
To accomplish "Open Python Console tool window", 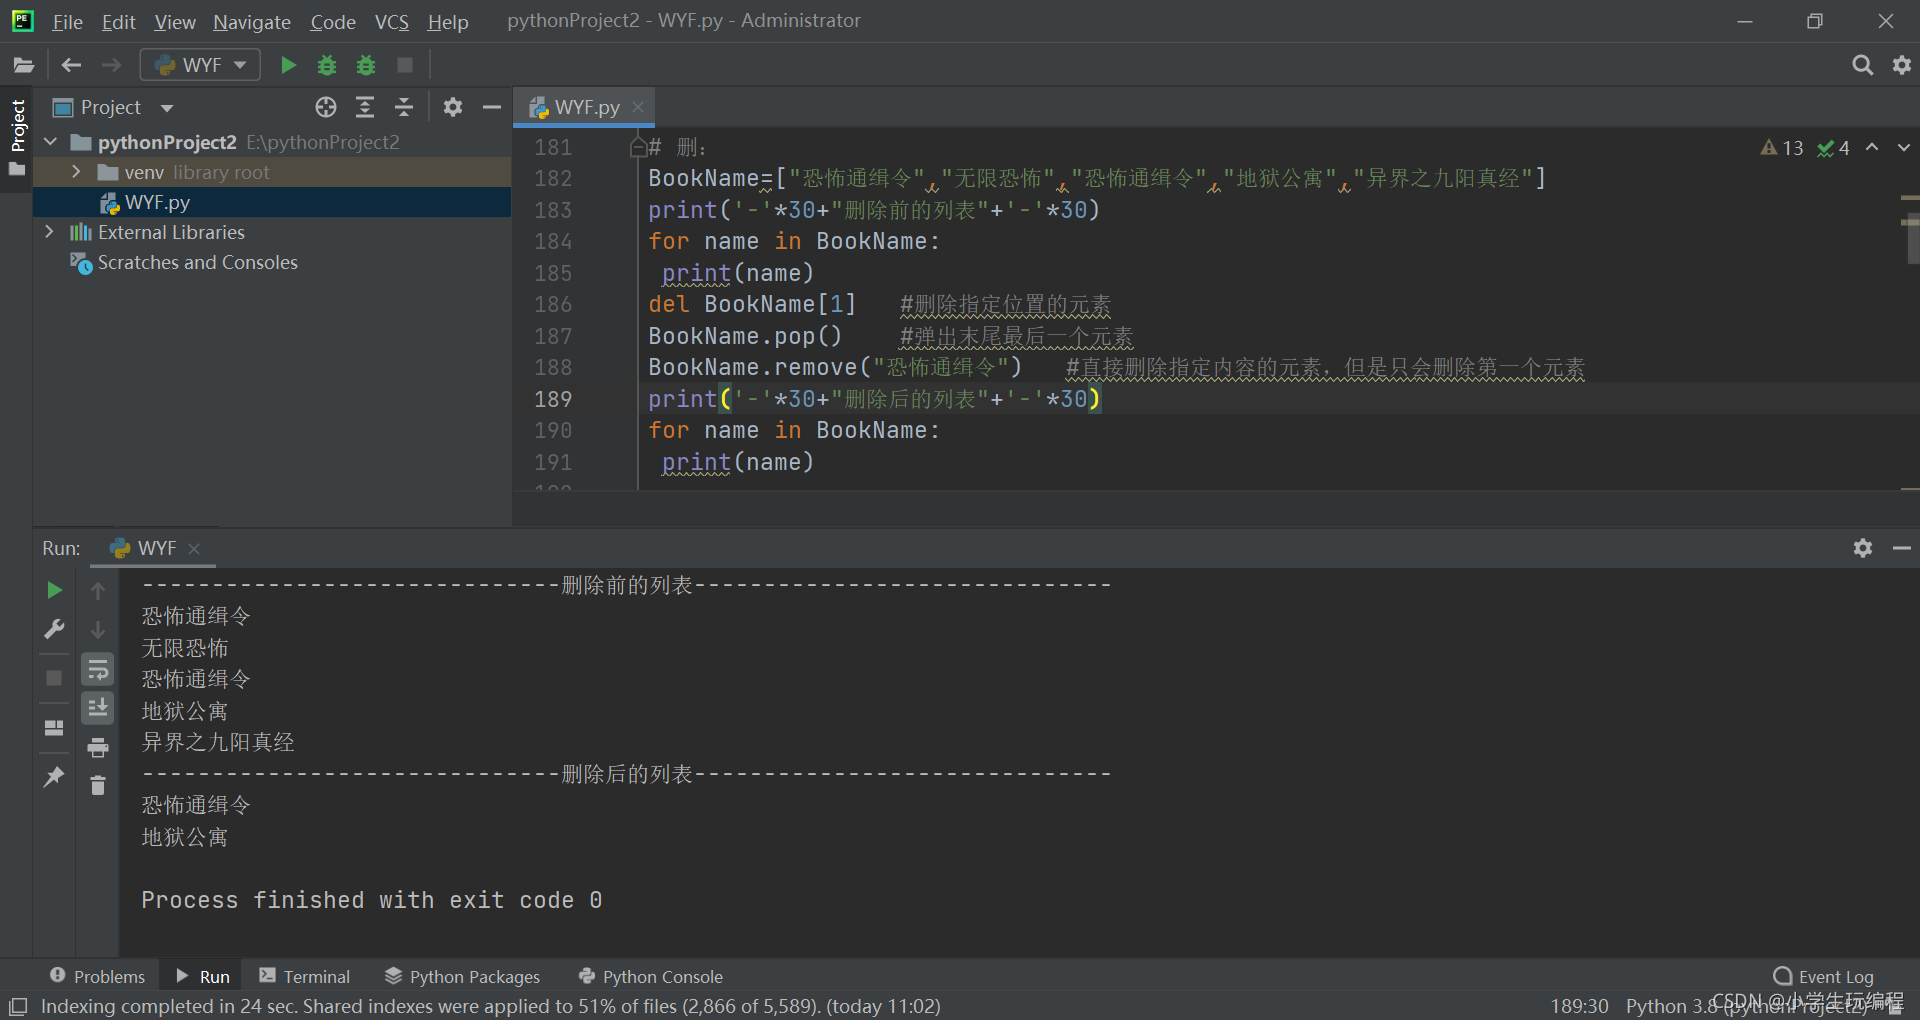I will point(650,976).
